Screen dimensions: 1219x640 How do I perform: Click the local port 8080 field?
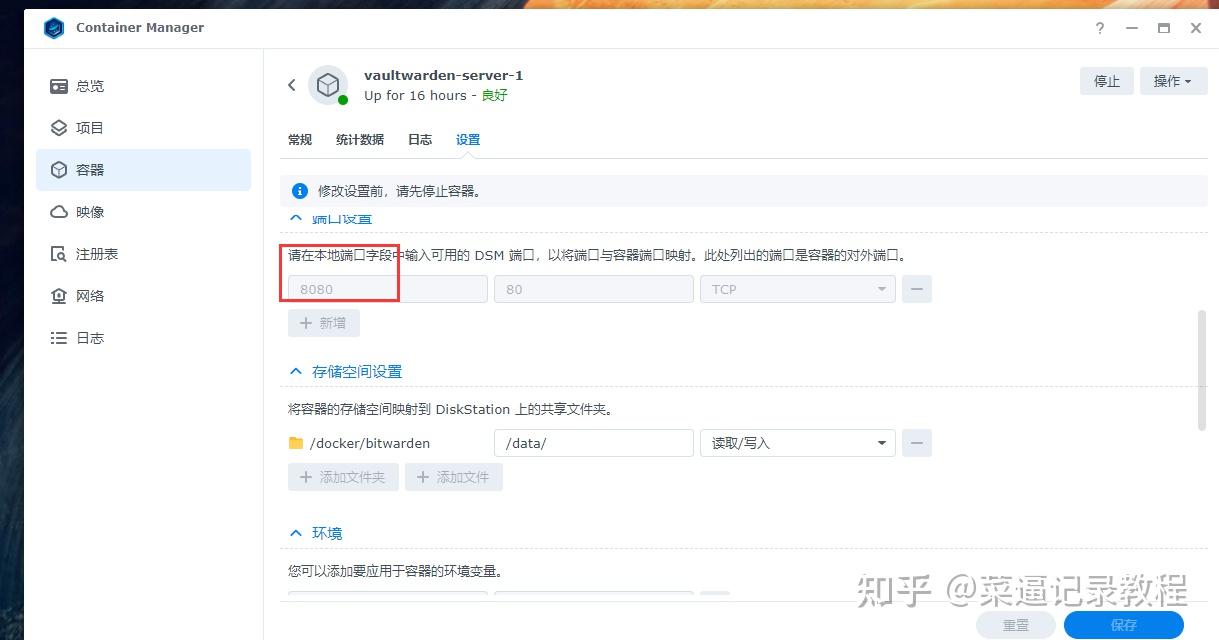click(x=388, y=289)
